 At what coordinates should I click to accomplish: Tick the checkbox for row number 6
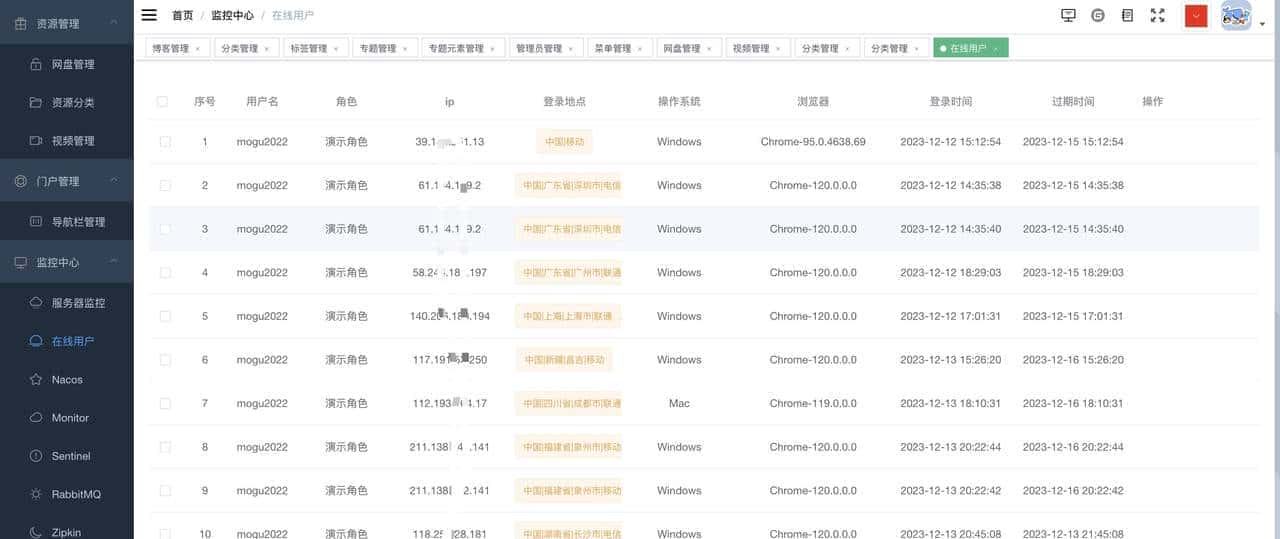coord(165,360)
